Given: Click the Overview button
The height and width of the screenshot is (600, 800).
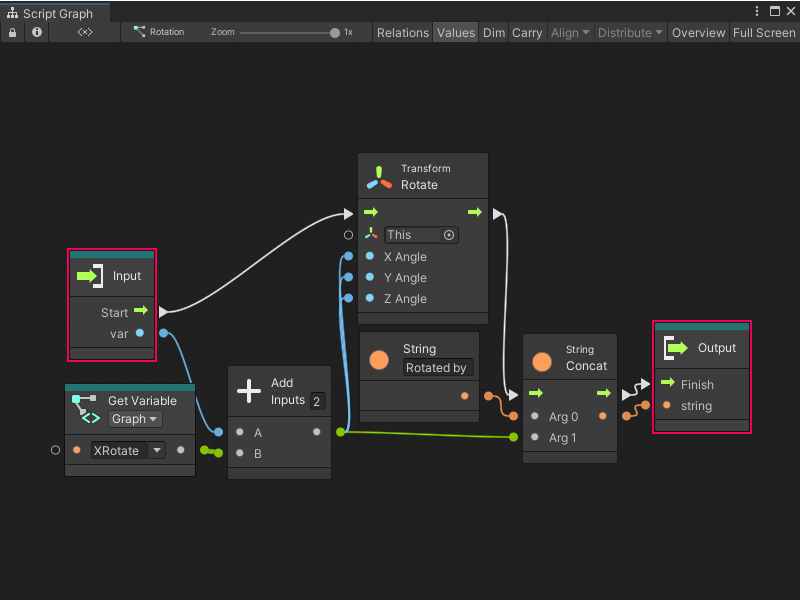Looking at the screenshot, I should point(698,32).
